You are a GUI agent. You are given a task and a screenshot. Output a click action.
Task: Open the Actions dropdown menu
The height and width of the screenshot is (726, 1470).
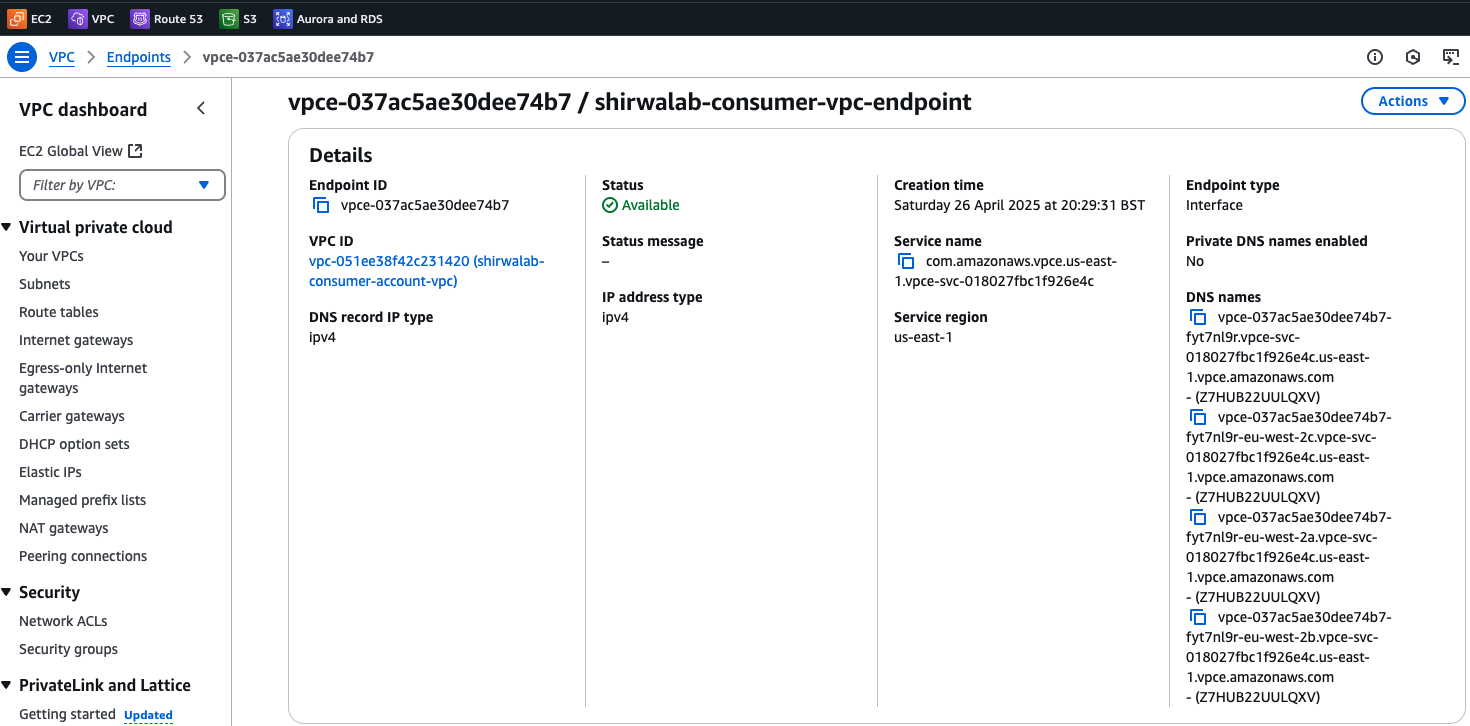pyautogui.click(x=1413, y=101)
